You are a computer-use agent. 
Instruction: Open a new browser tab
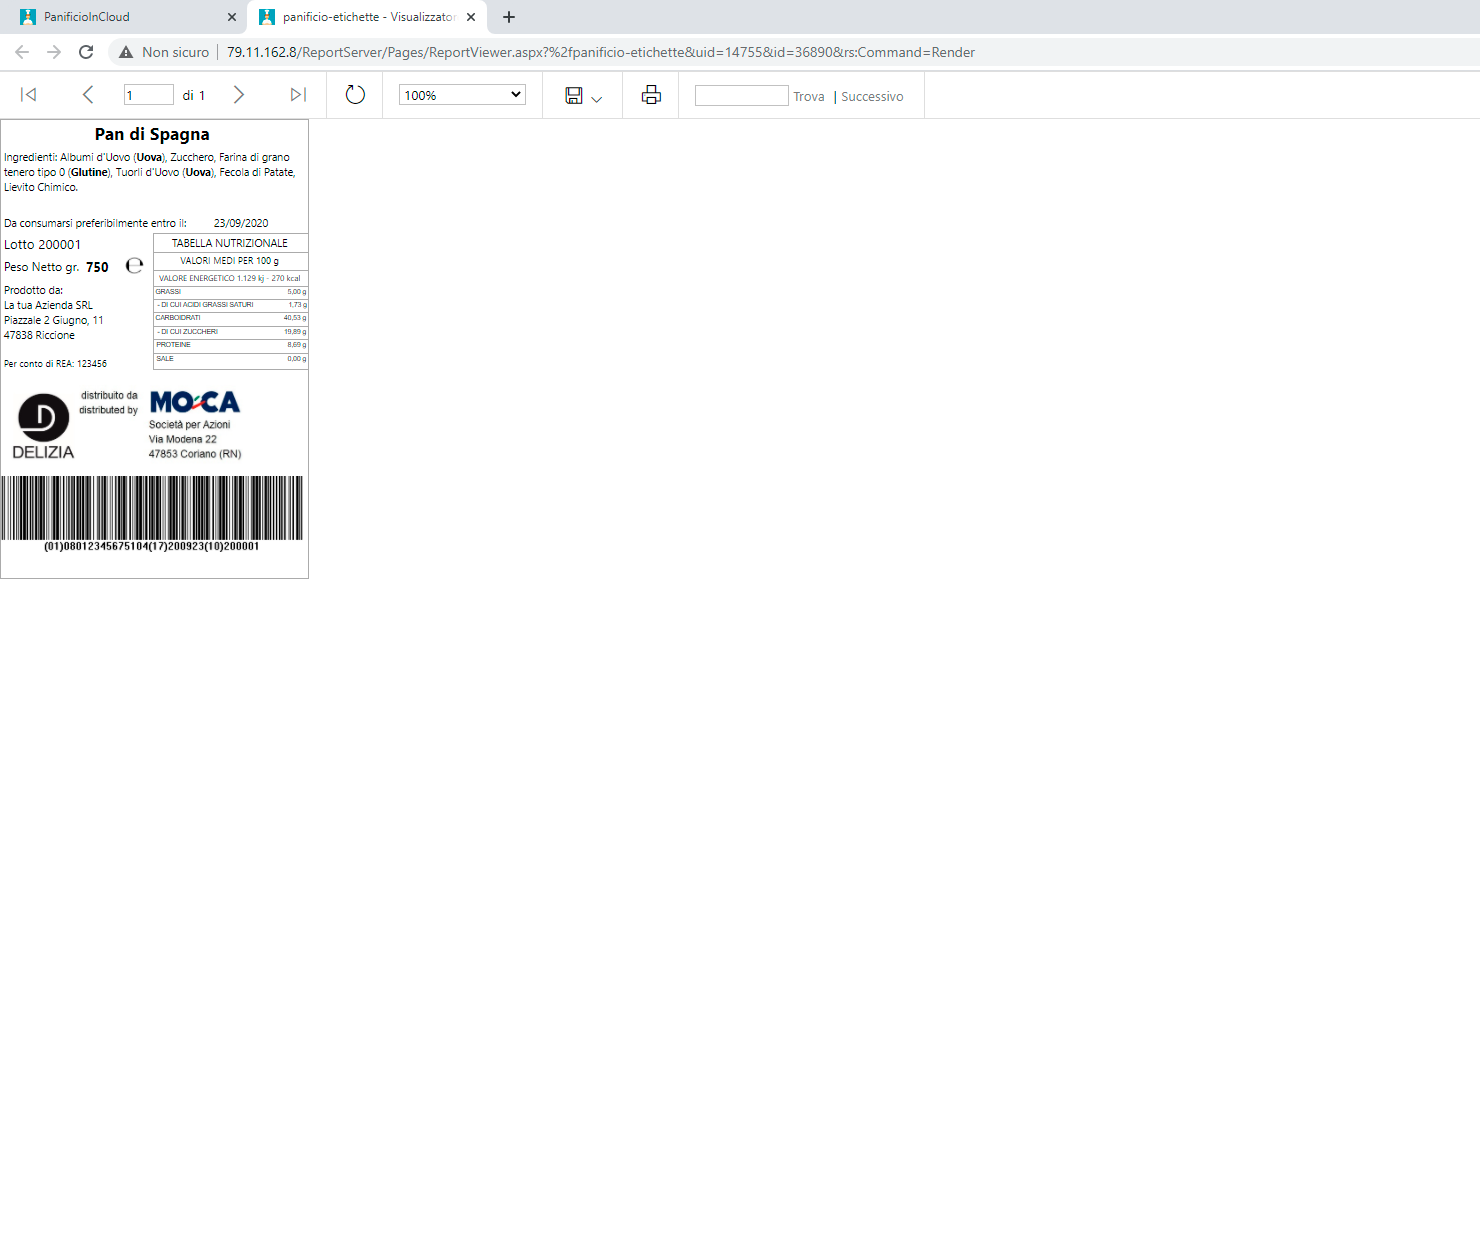pos(509,17)
